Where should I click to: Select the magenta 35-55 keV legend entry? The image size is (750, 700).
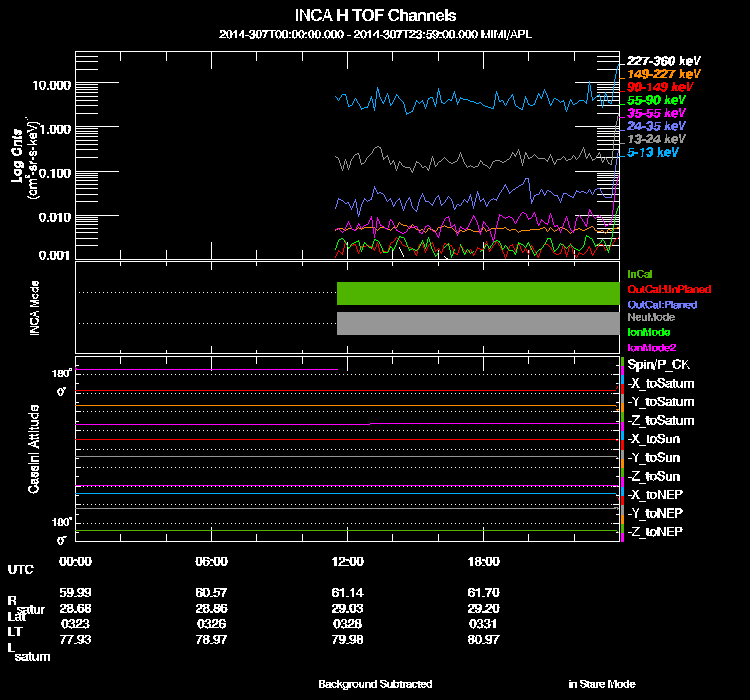point(657,114)
